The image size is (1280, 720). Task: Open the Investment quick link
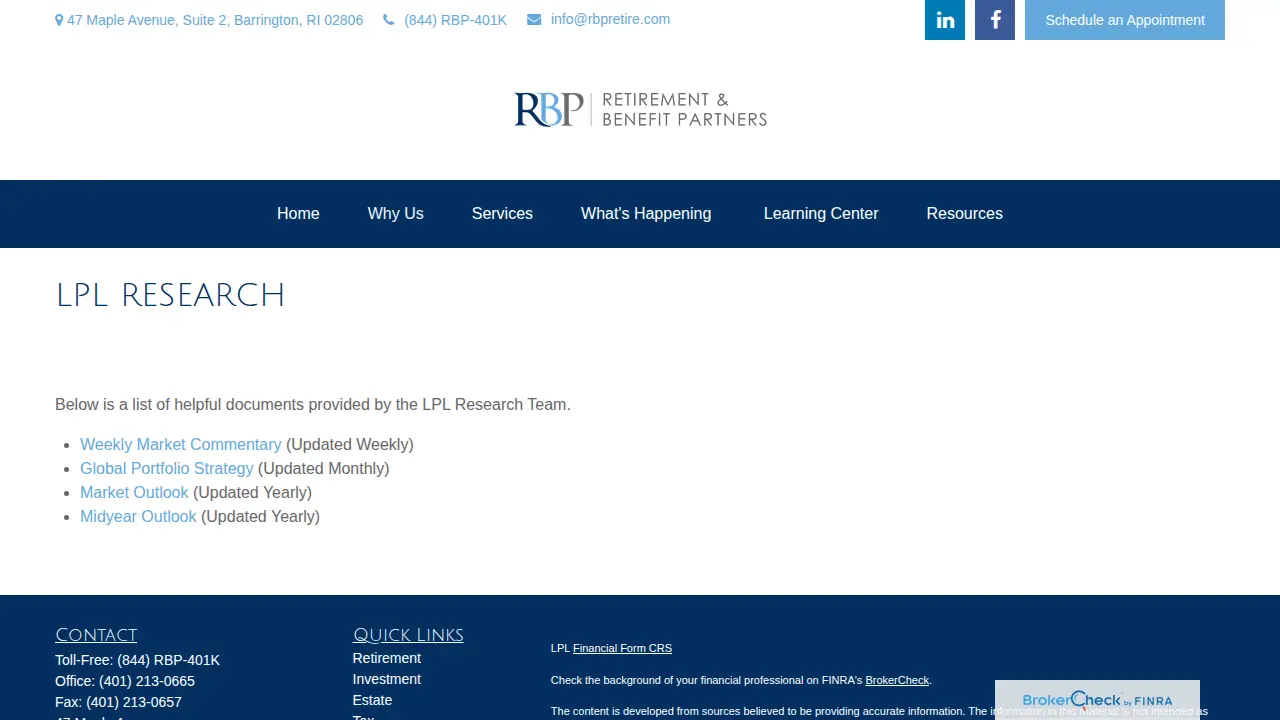pyautogui.click(x=387, y=679)
